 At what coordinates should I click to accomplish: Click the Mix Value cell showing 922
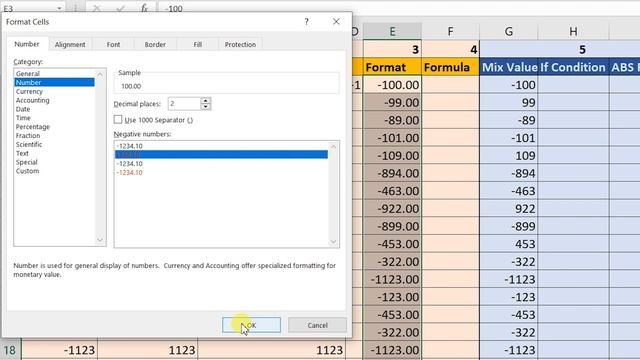tap(509, 209)
